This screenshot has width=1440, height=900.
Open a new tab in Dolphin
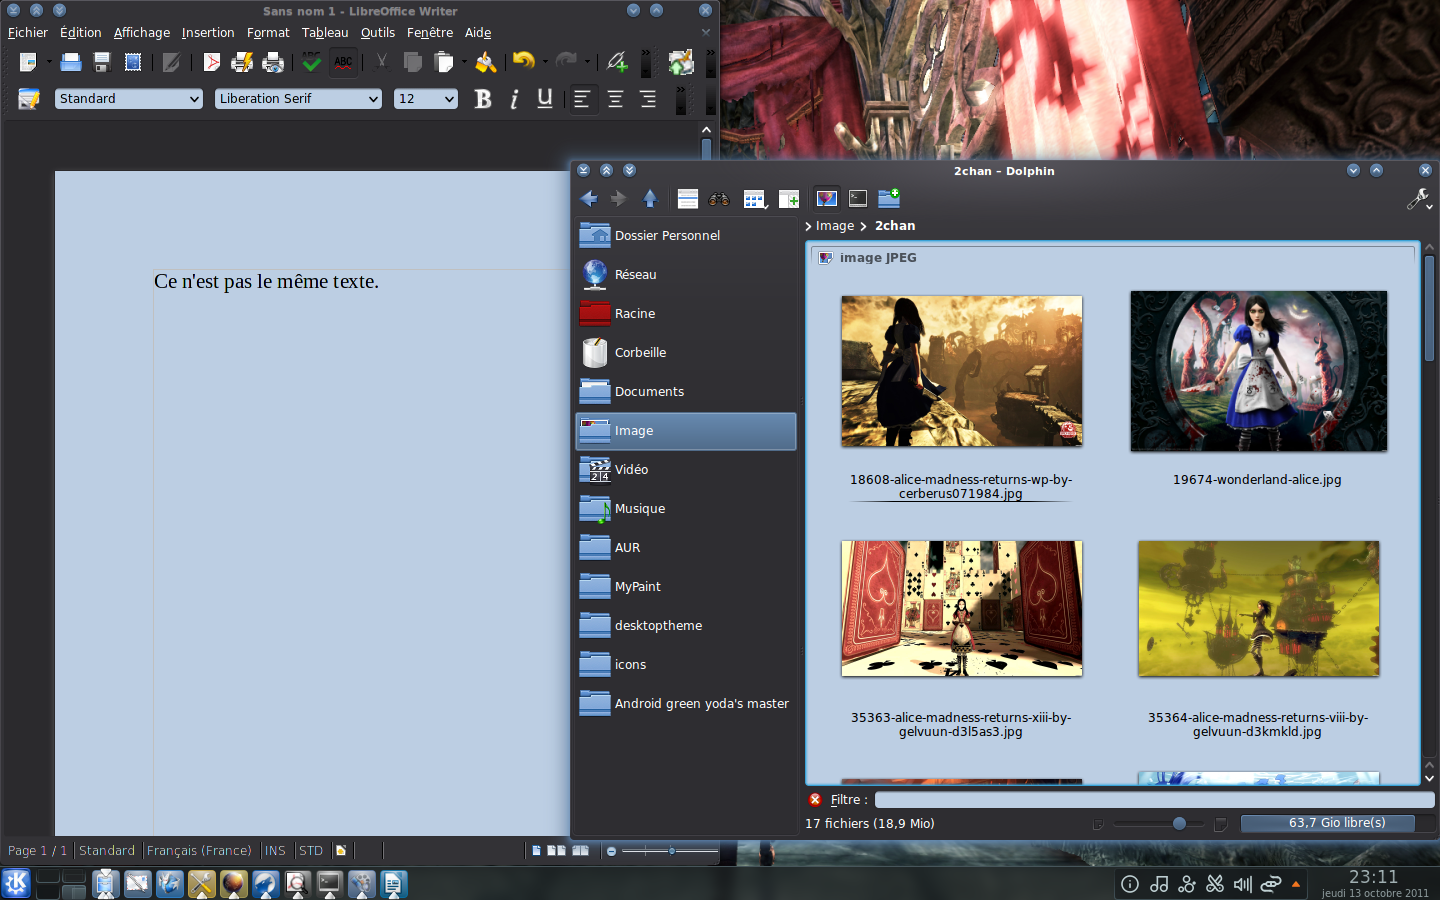[x=789, y=199]
